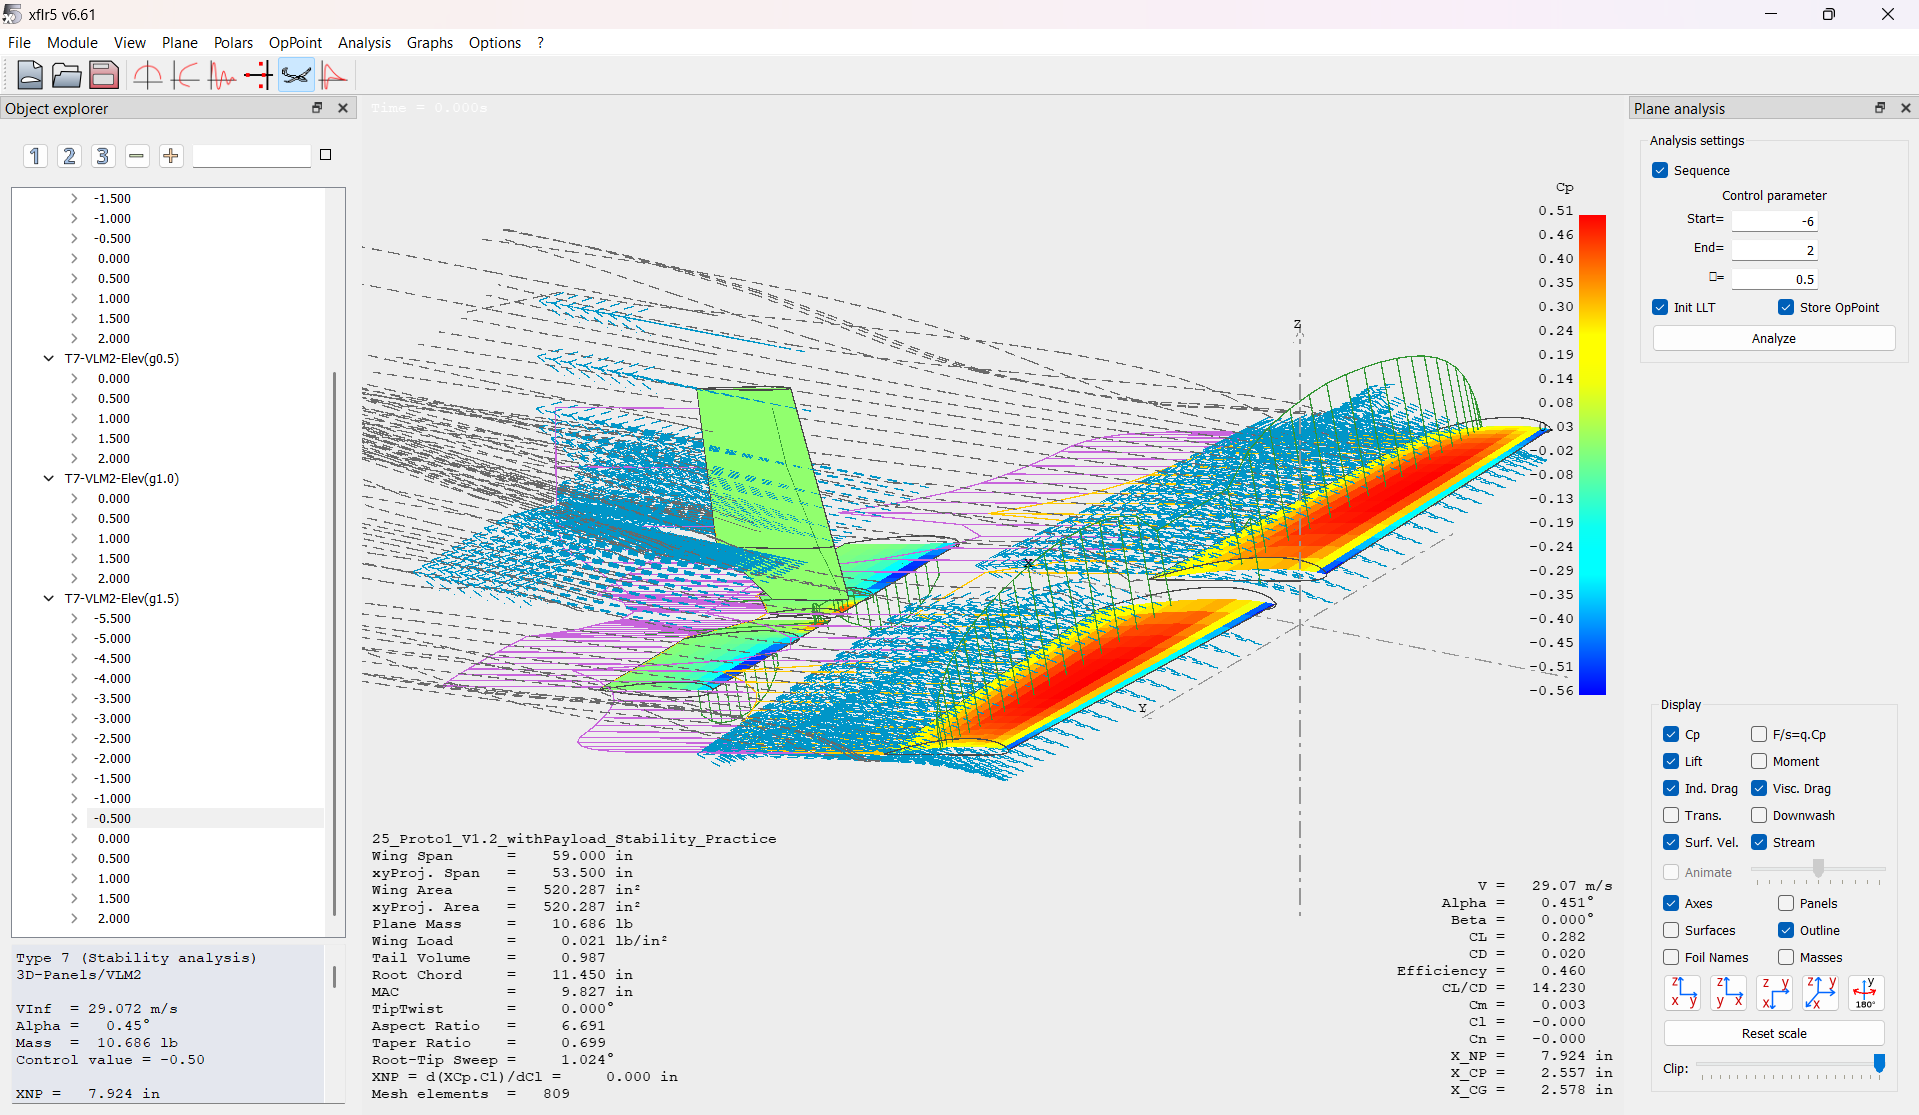Toggle the Init LLT checkbox

point(1660,307)
